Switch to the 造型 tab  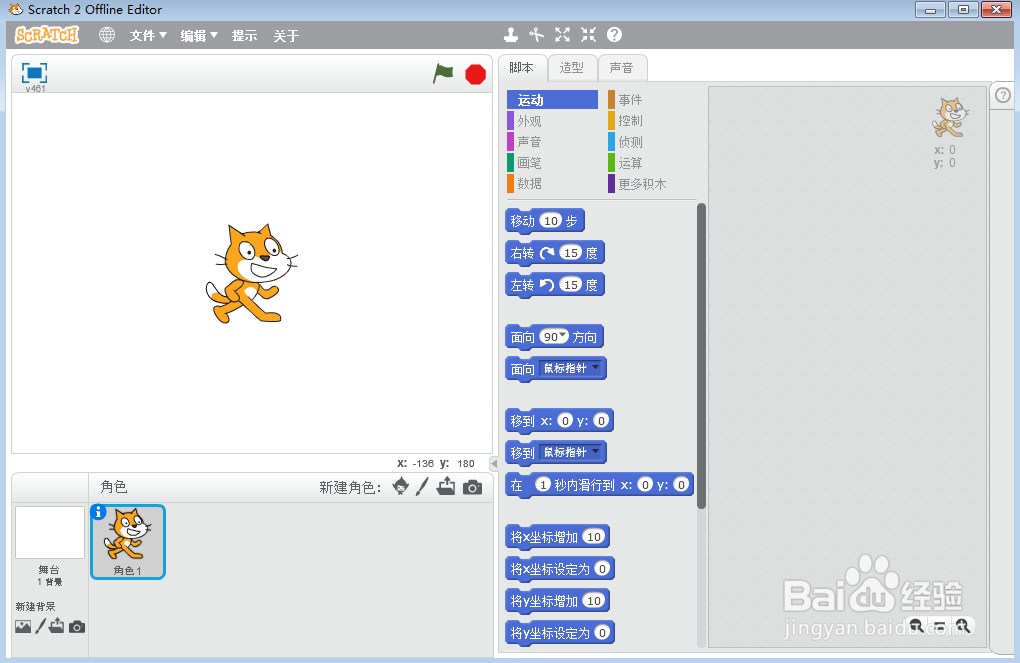pyautogui.click(x=572, y=67)
